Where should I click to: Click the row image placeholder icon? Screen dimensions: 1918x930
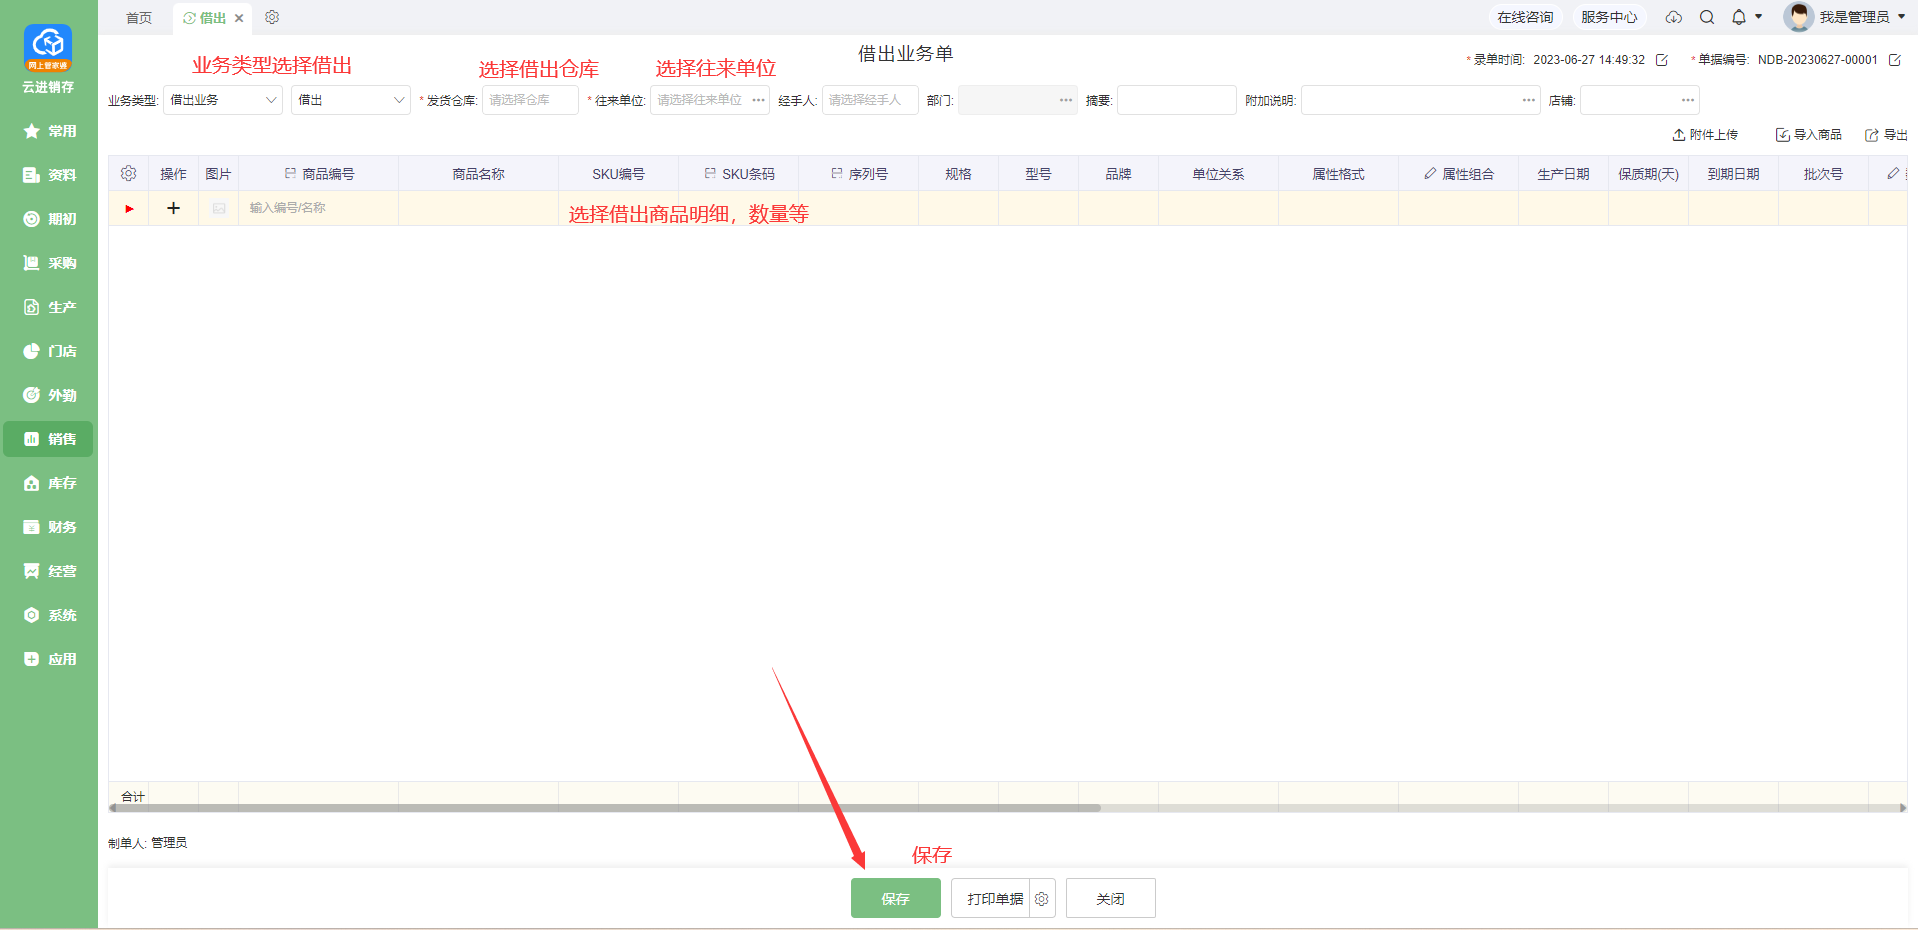coord(219,208)
